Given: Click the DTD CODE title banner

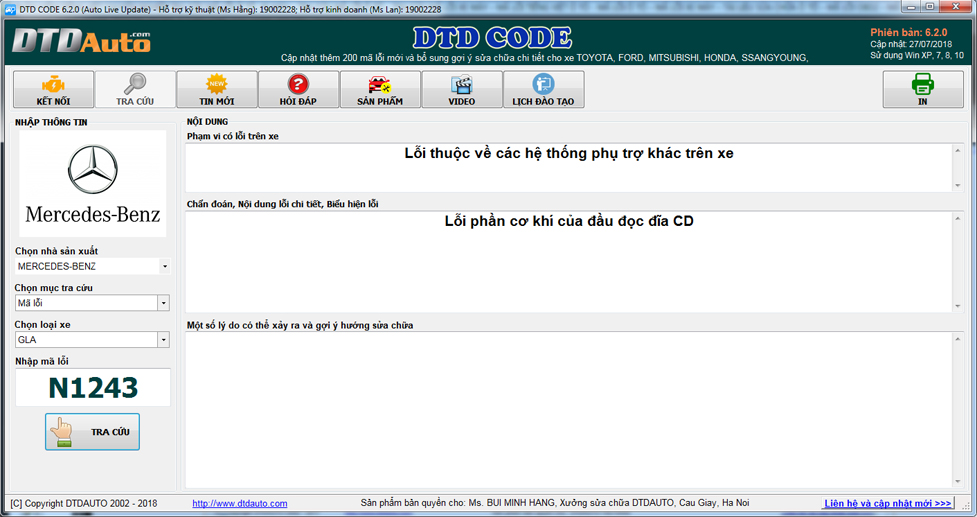Looking at the screenshot, I should tap(492, 38).
